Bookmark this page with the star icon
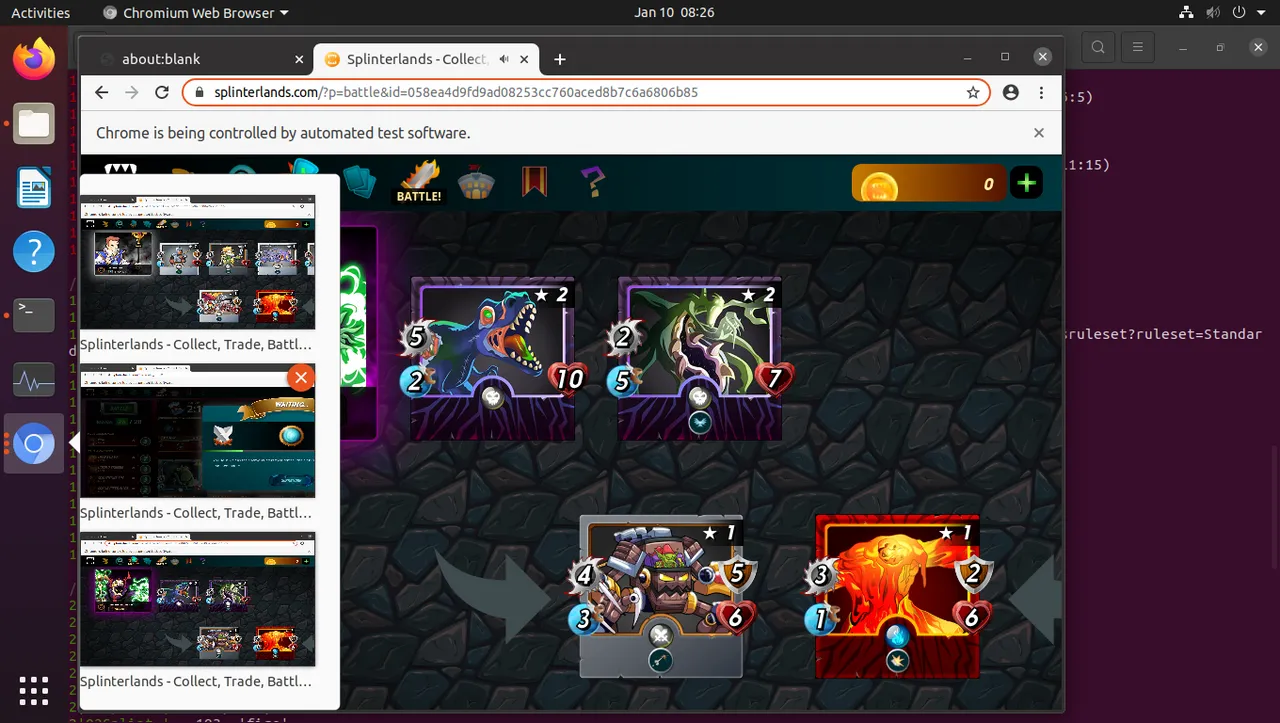 point(973,92)
